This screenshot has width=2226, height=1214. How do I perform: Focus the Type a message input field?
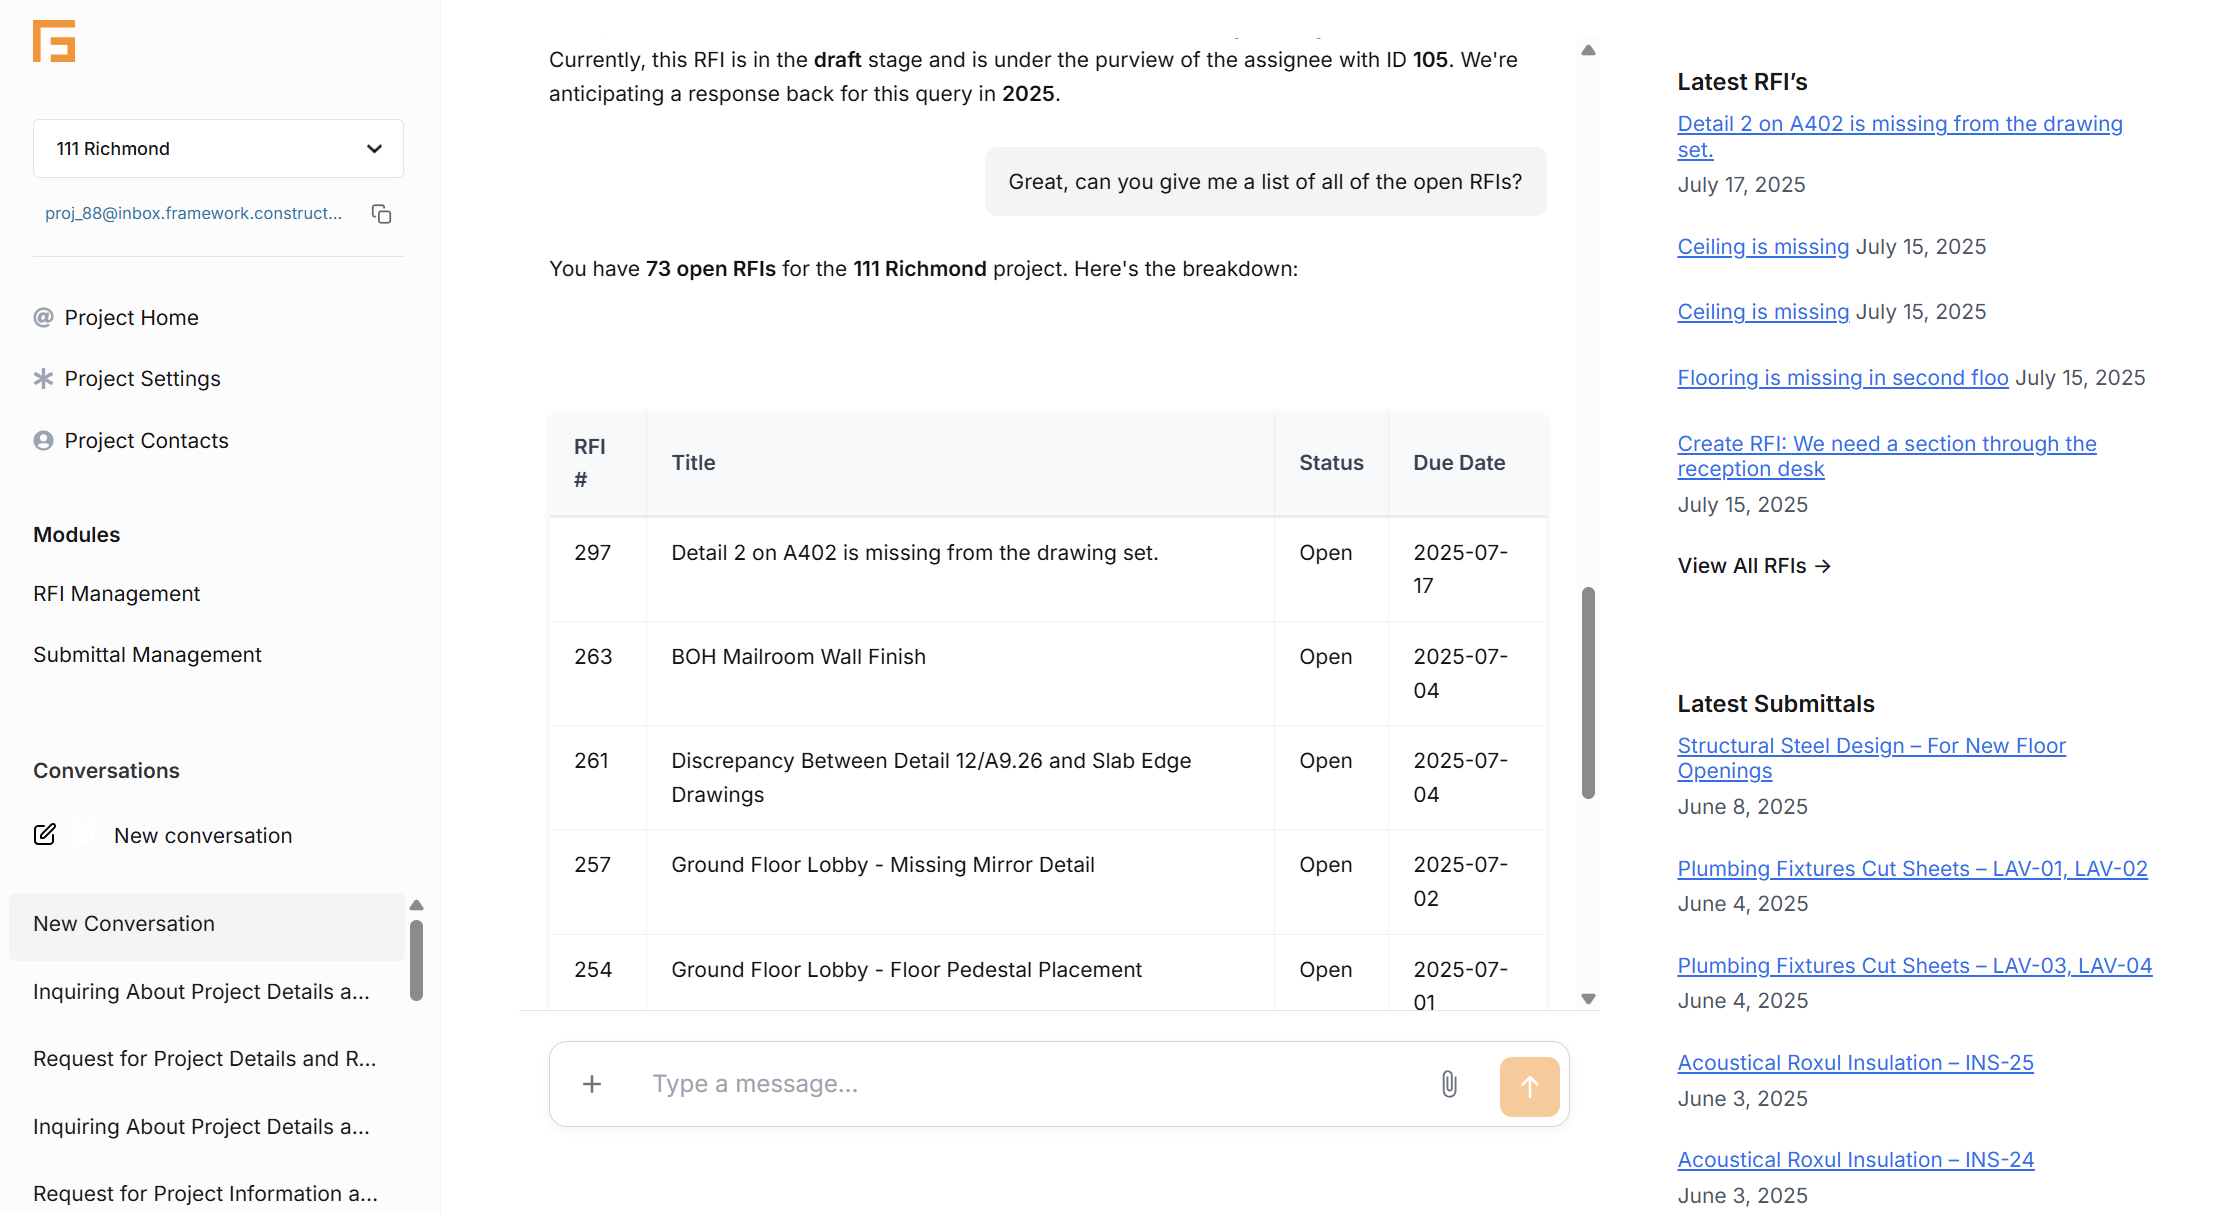(x=1030, y=1084)
